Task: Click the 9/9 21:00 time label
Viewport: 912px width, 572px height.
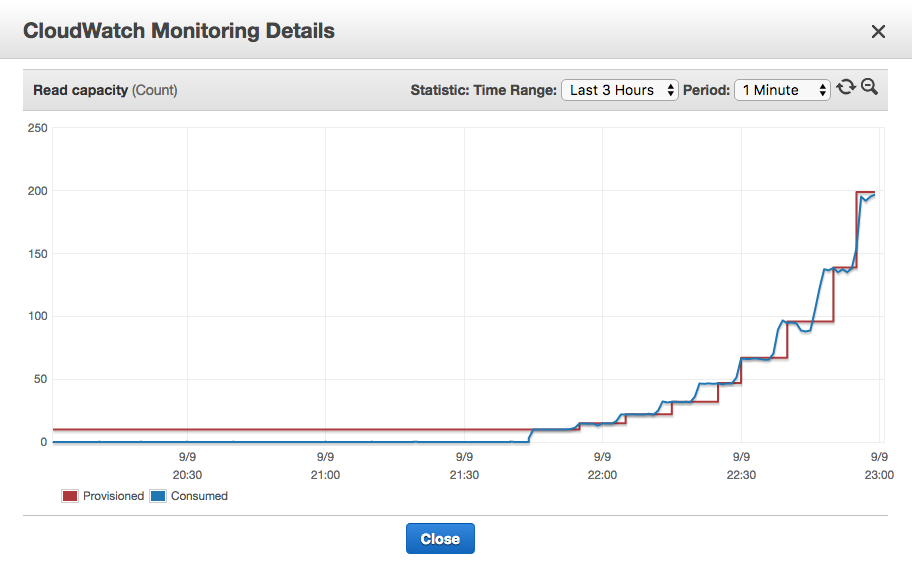Action: click(x=325, y=466)
